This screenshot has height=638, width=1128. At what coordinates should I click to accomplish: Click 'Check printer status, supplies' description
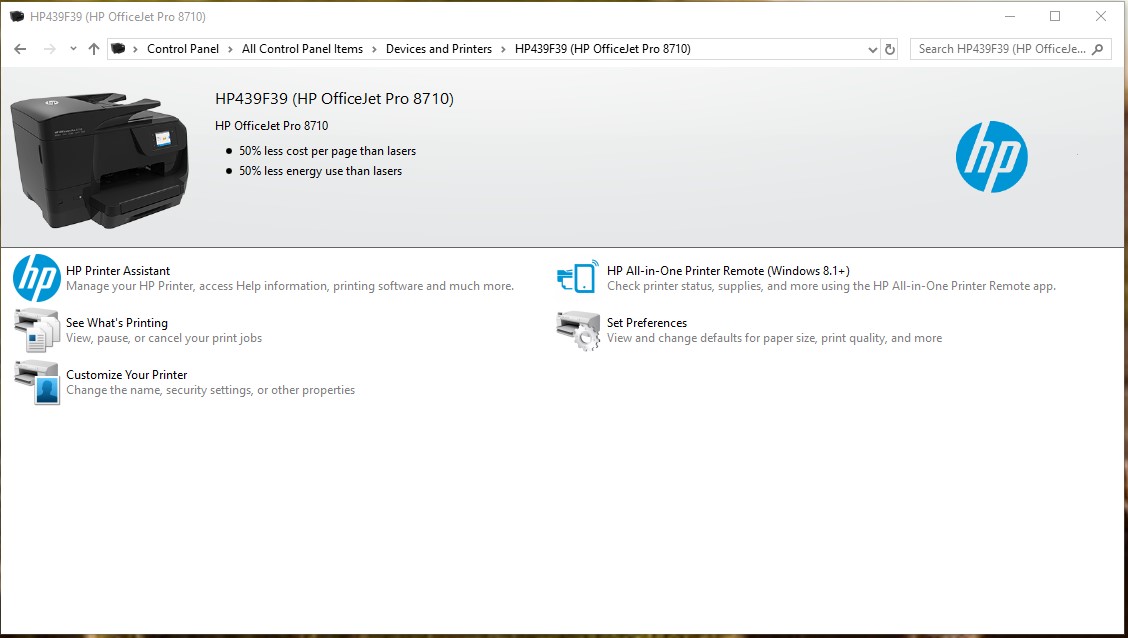pos(832,286)
